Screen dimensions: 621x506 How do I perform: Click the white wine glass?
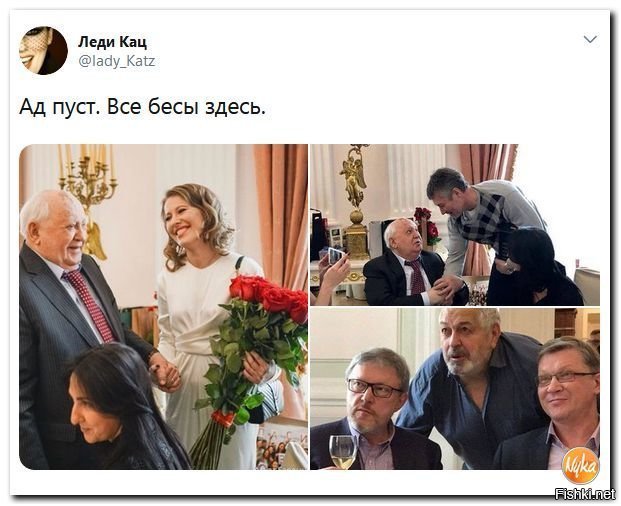tap(342, 452)
